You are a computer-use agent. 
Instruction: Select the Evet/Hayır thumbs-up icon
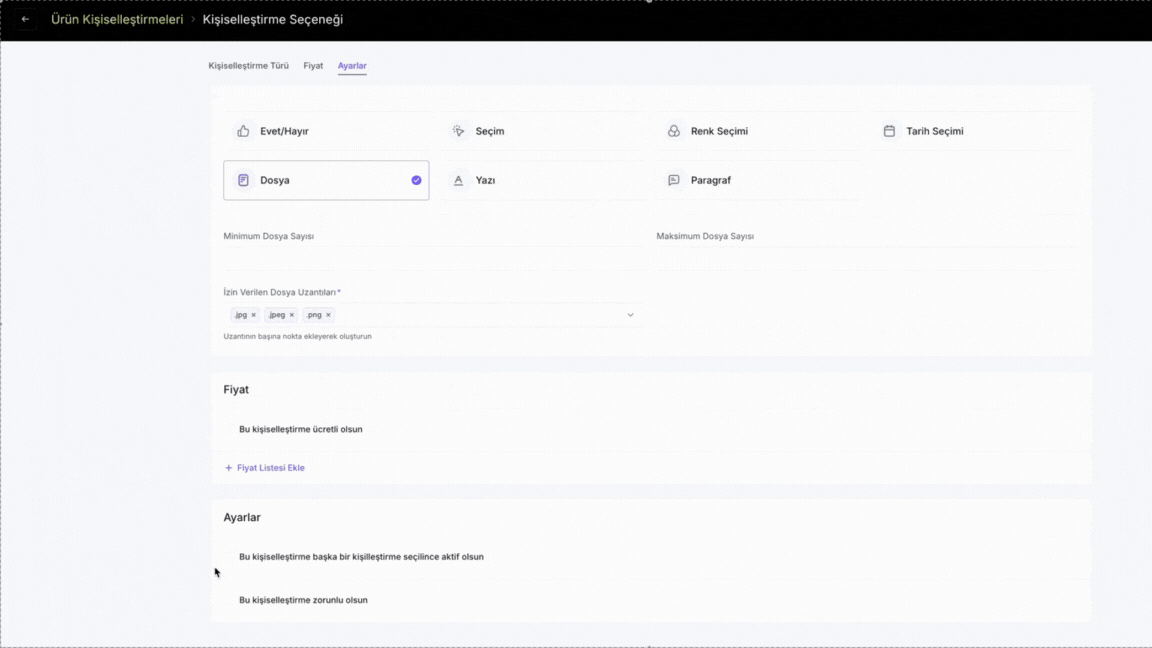243,131
